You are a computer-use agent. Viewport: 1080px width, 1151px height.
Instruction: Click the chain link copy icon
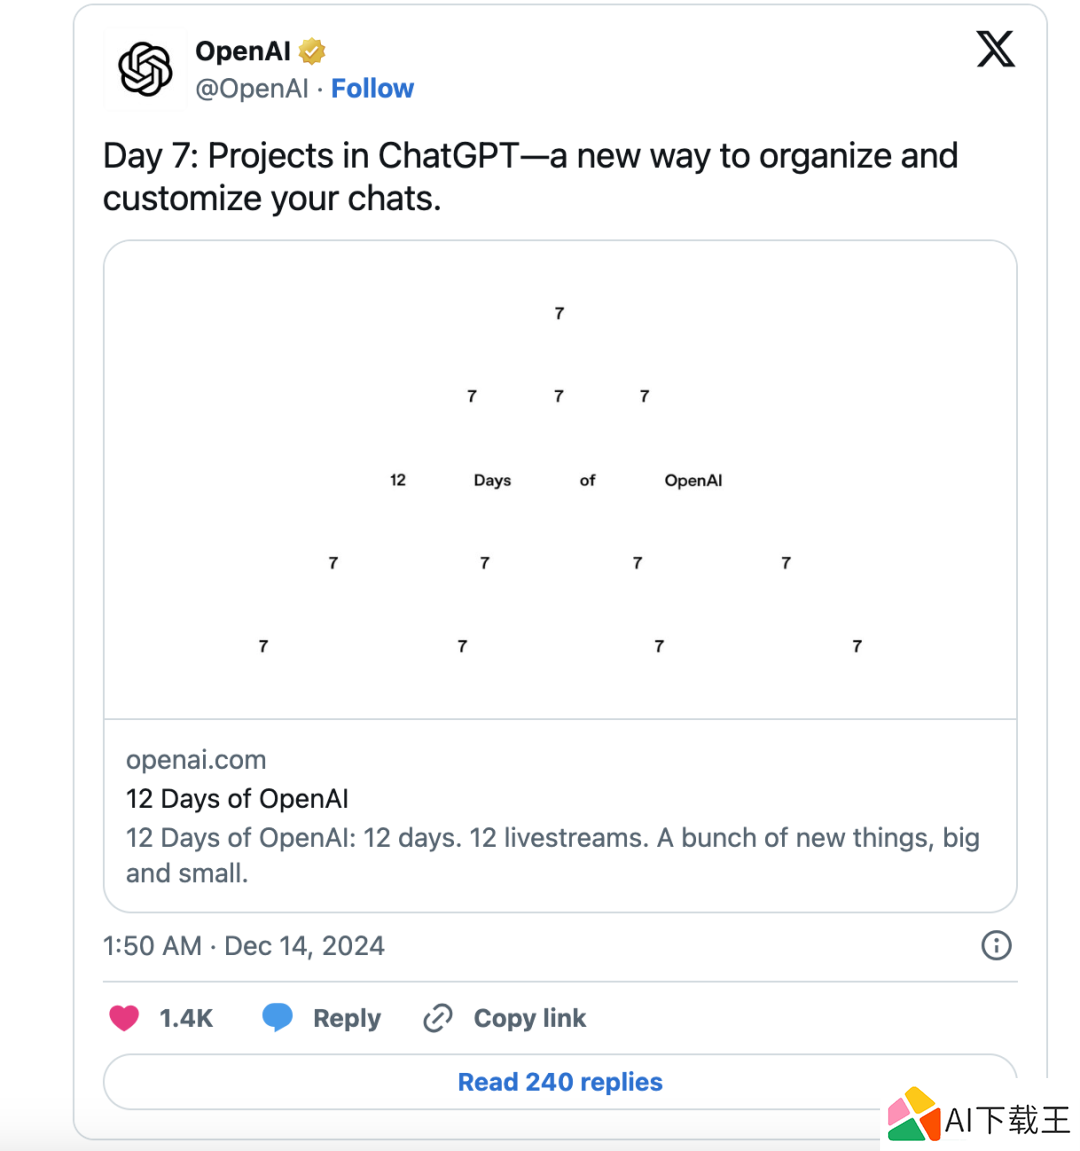(438, 1018)
